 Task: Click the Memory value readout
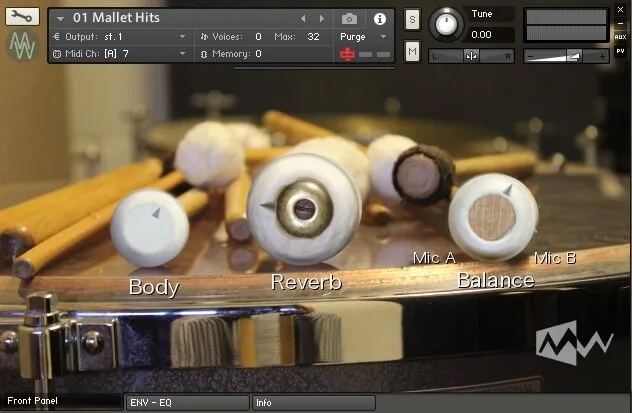[x=258, y=54]
